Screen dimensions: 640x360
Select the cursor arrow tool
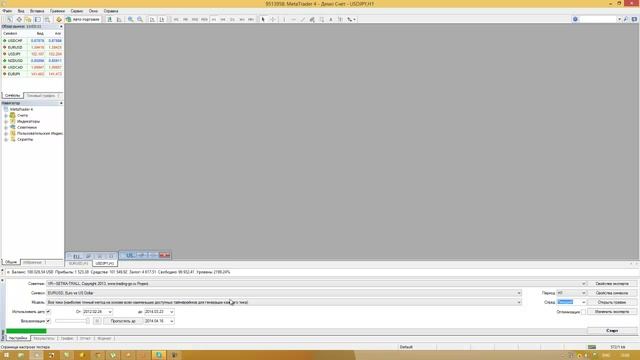(263, 19)
